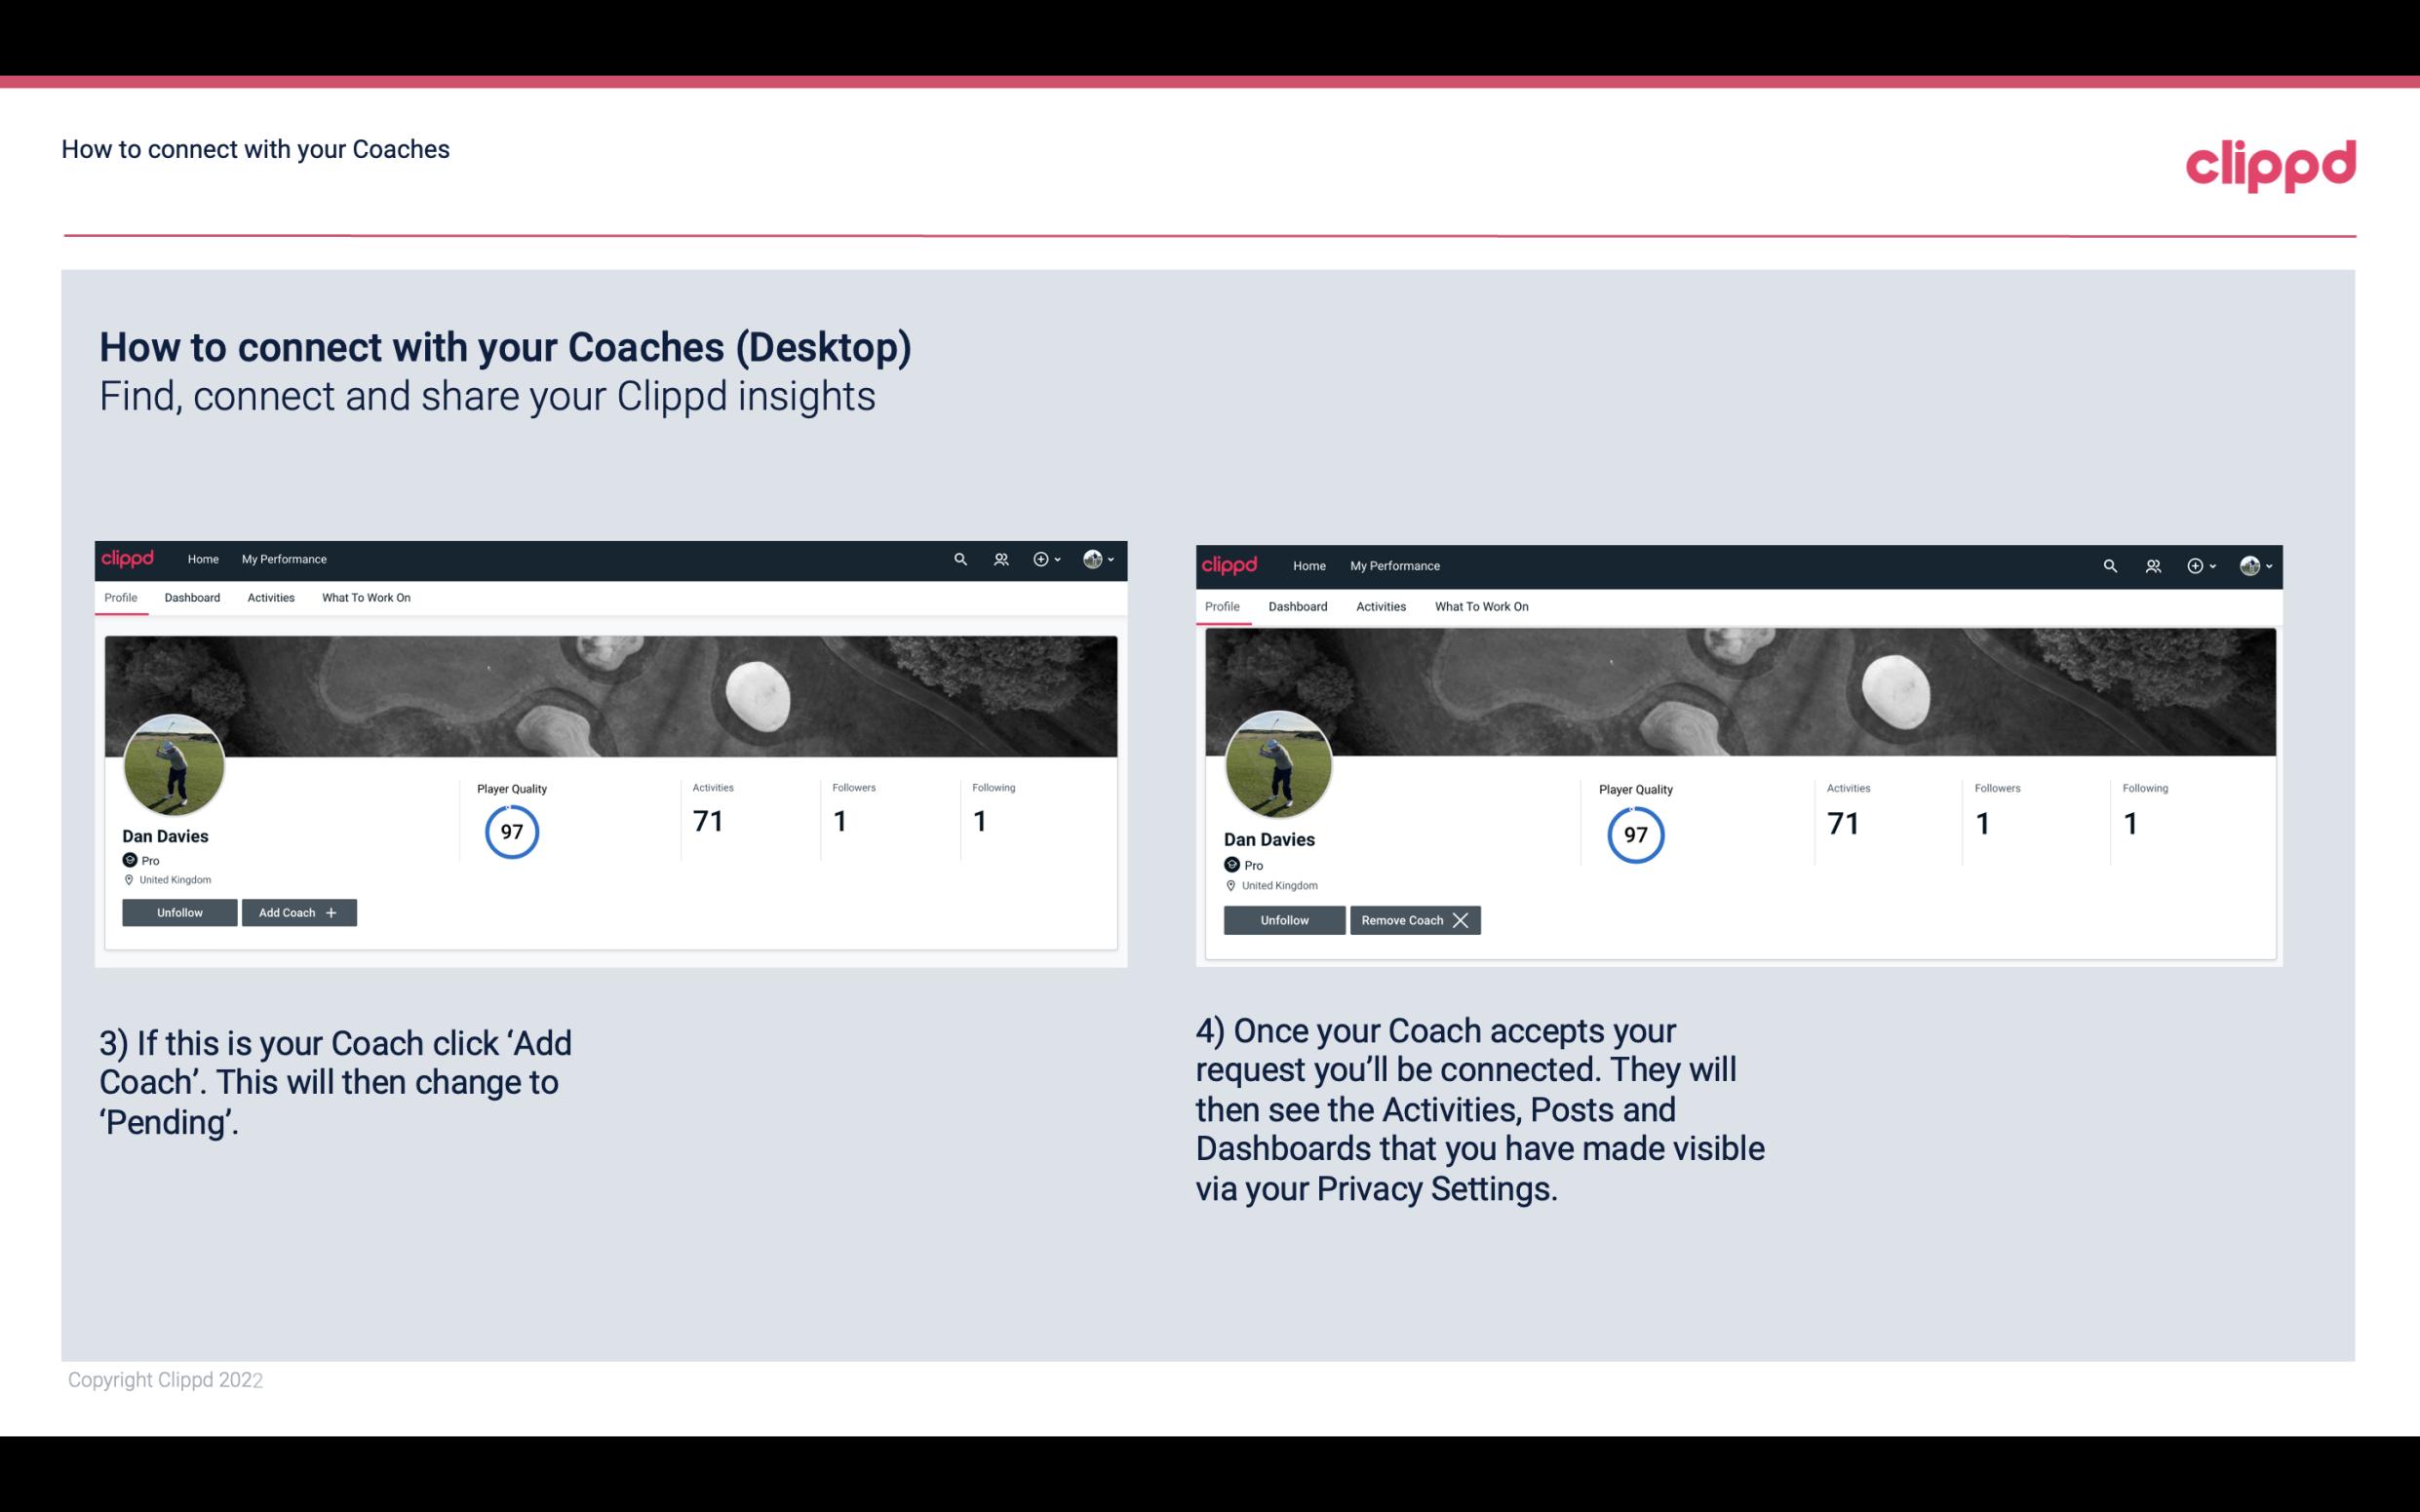Expand 'My Performance' dropdown in left nav

pos(282,560)
